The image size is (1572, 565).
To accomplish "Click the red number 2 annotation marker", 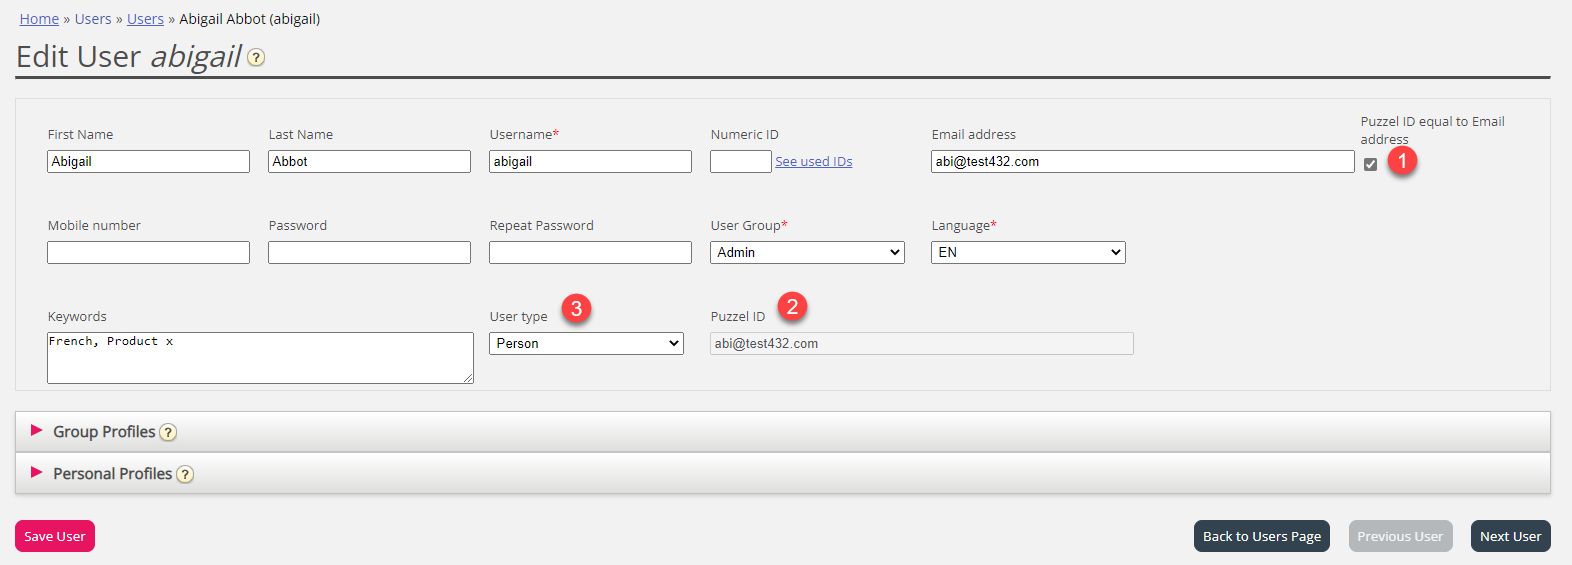I will (792, 306).
